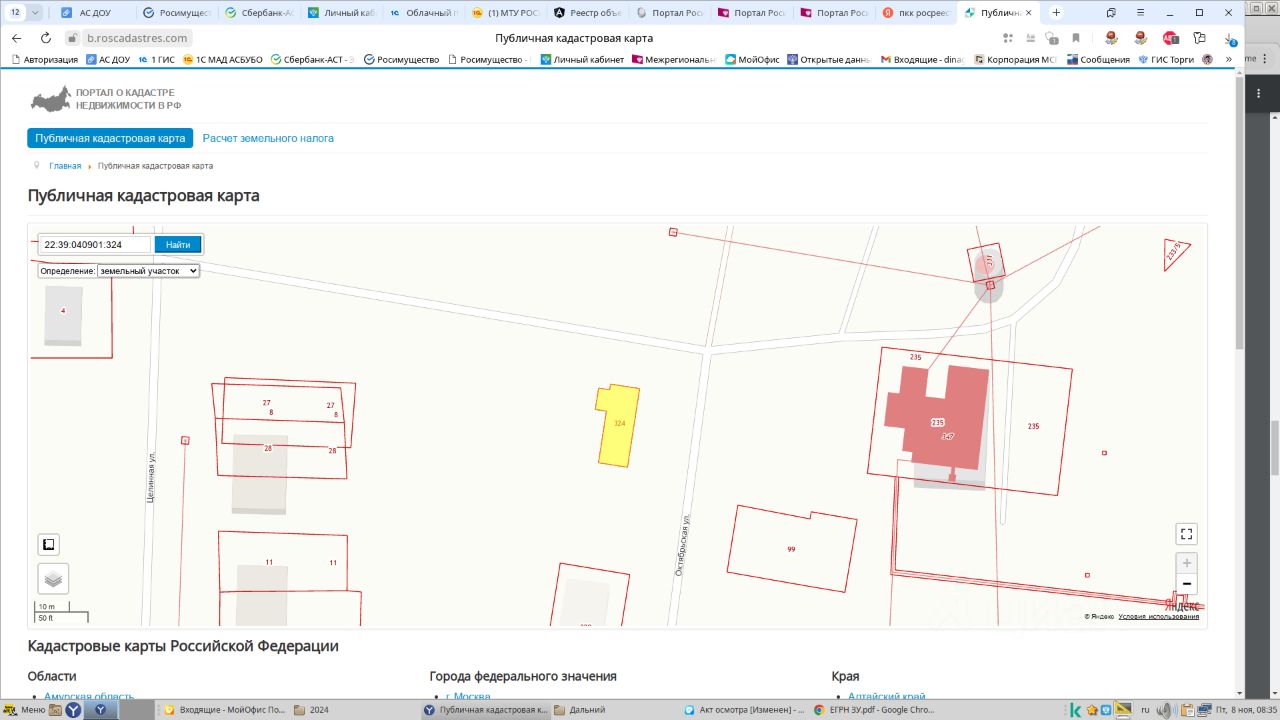Switch to ЕГРН ЗУ.pdf Chrome taskbar window
Screen dimensions: 1280x720
[877, 710]
